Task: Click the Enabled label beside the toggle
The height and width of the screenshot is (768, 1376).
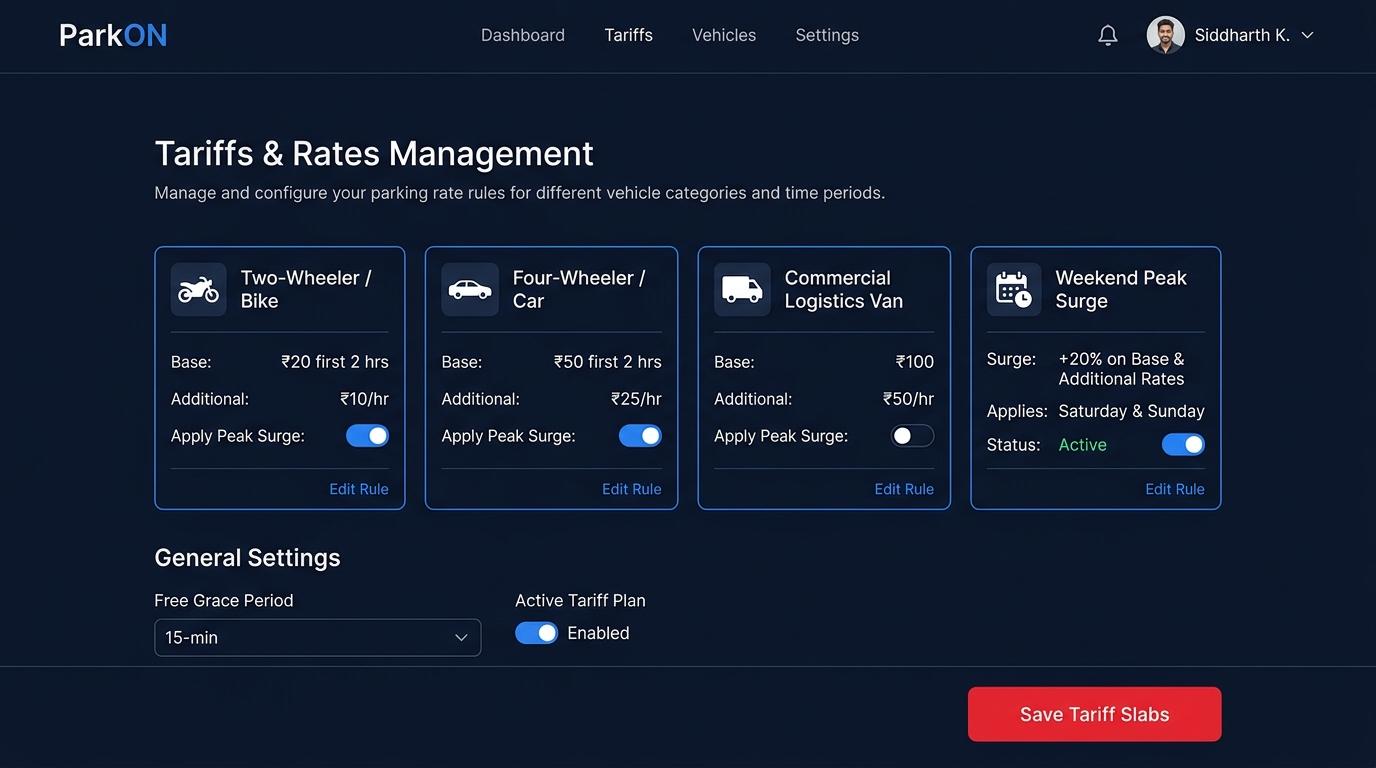Action: point(598,633)
